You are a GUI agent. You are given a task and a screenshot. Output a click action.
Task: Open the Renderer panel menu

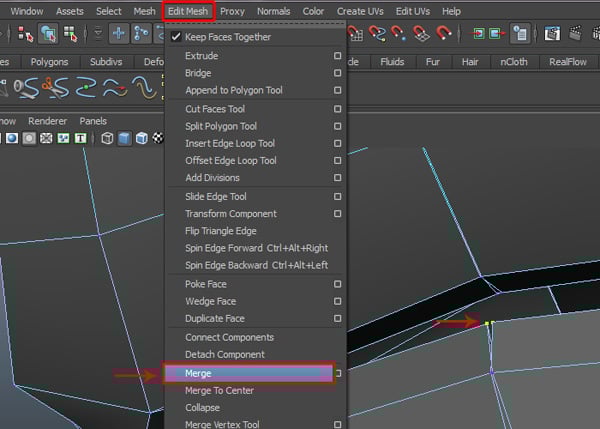[48, 121]
